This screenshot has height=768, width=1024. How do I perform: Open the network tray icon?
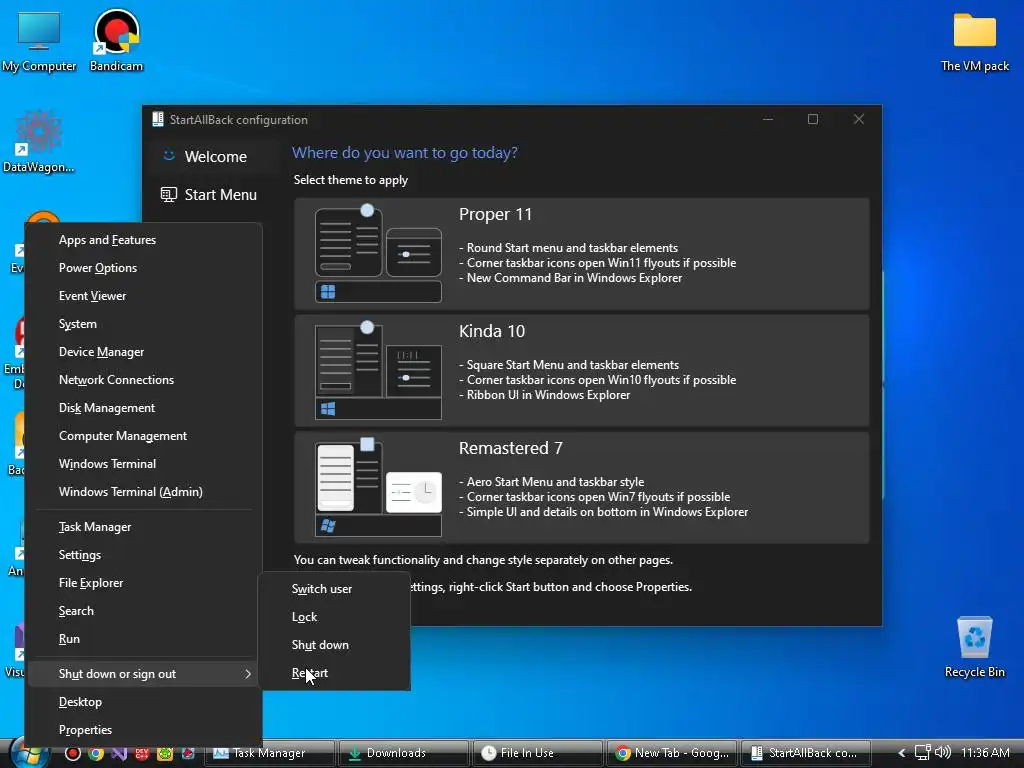click(x=922, y=753)
